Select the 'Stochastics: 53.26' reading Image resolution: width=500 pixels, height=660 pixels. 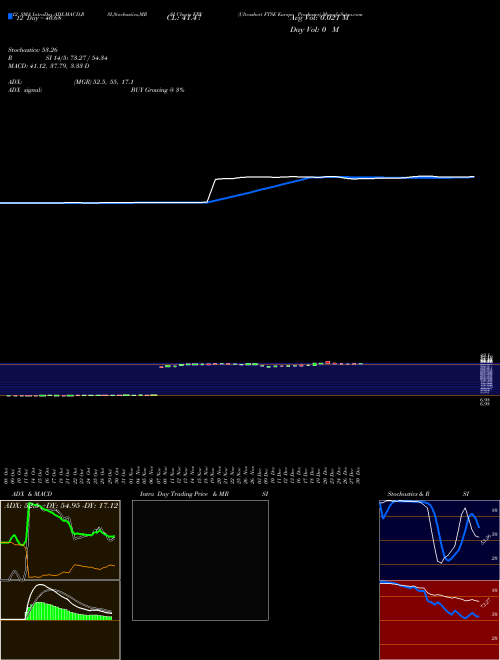tap(32, 50)
